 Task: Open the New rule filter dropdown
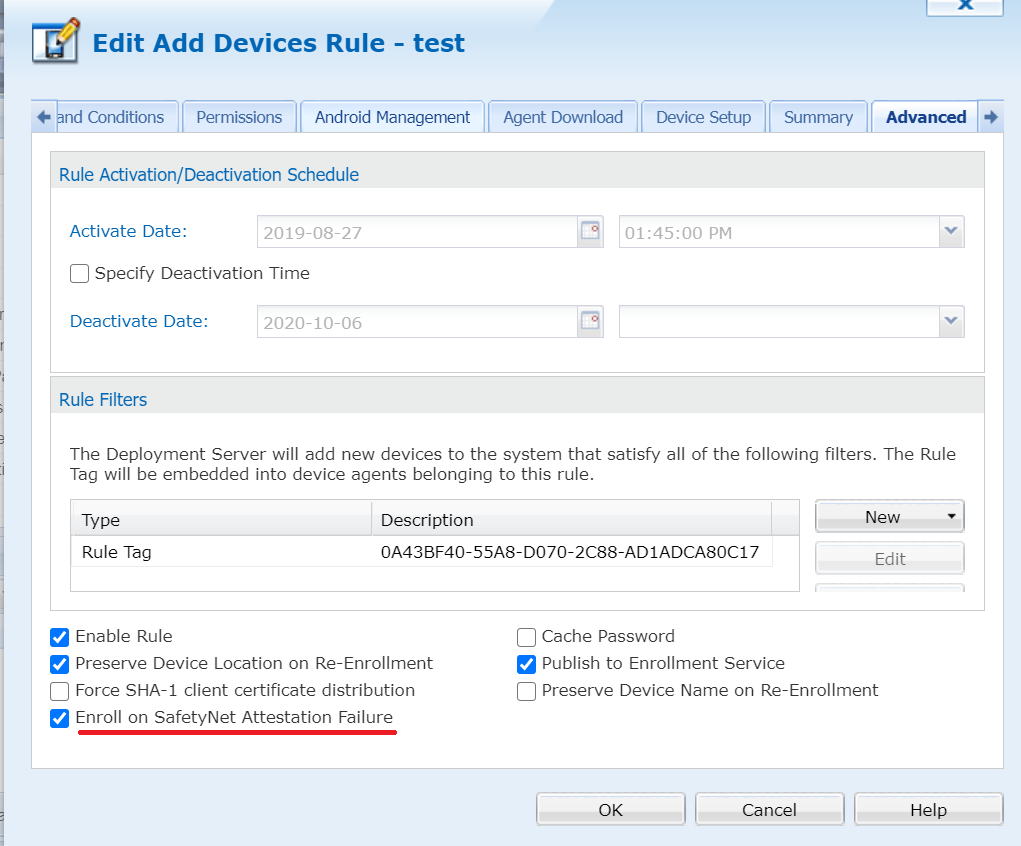tap(890, 517)
